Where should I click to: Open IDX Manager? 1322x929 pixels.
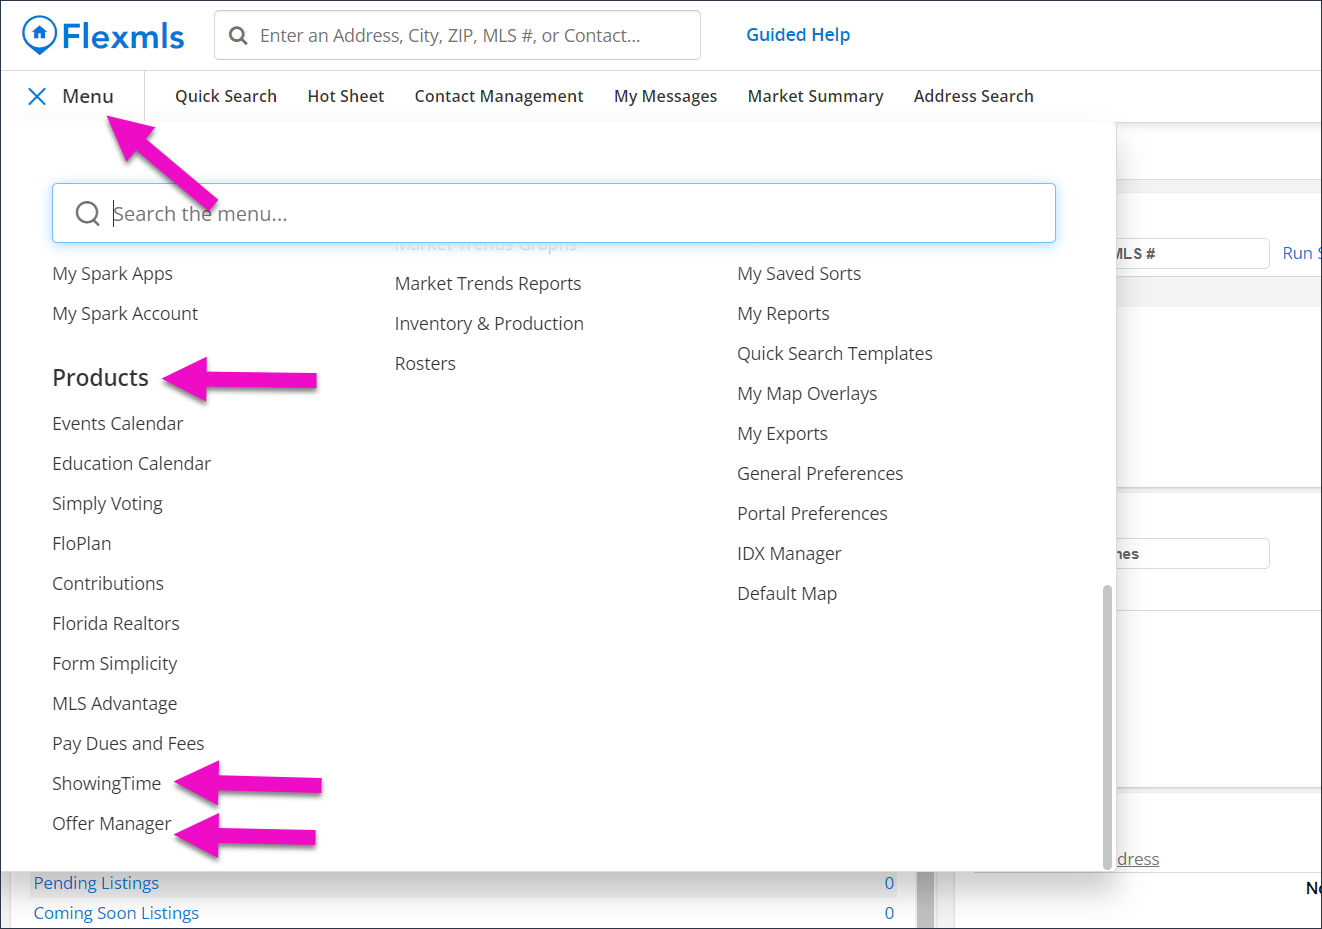click(x=789, y=554)
